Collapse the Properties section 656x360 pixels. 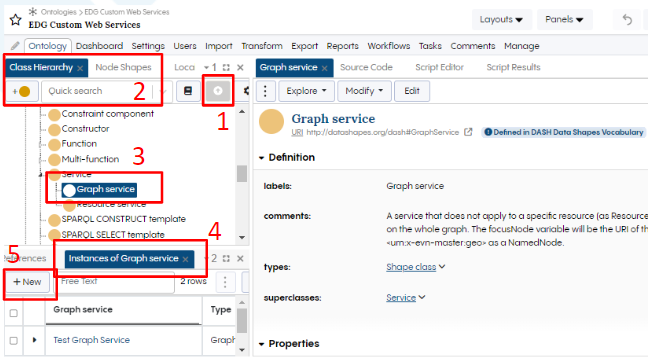tap(261, 344)
